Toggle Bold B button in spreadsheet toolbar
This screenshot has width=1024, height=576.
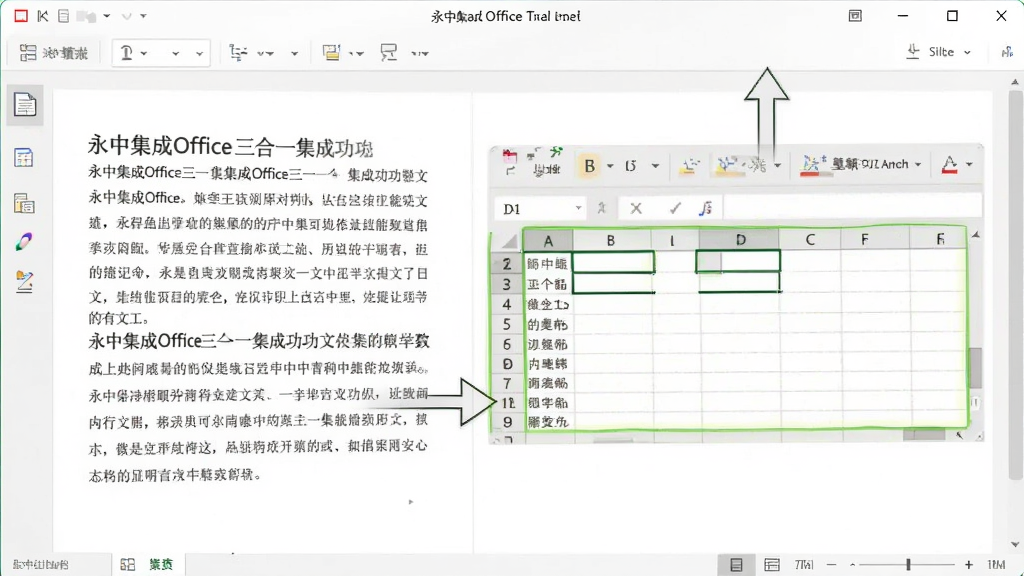coord(589,166)
